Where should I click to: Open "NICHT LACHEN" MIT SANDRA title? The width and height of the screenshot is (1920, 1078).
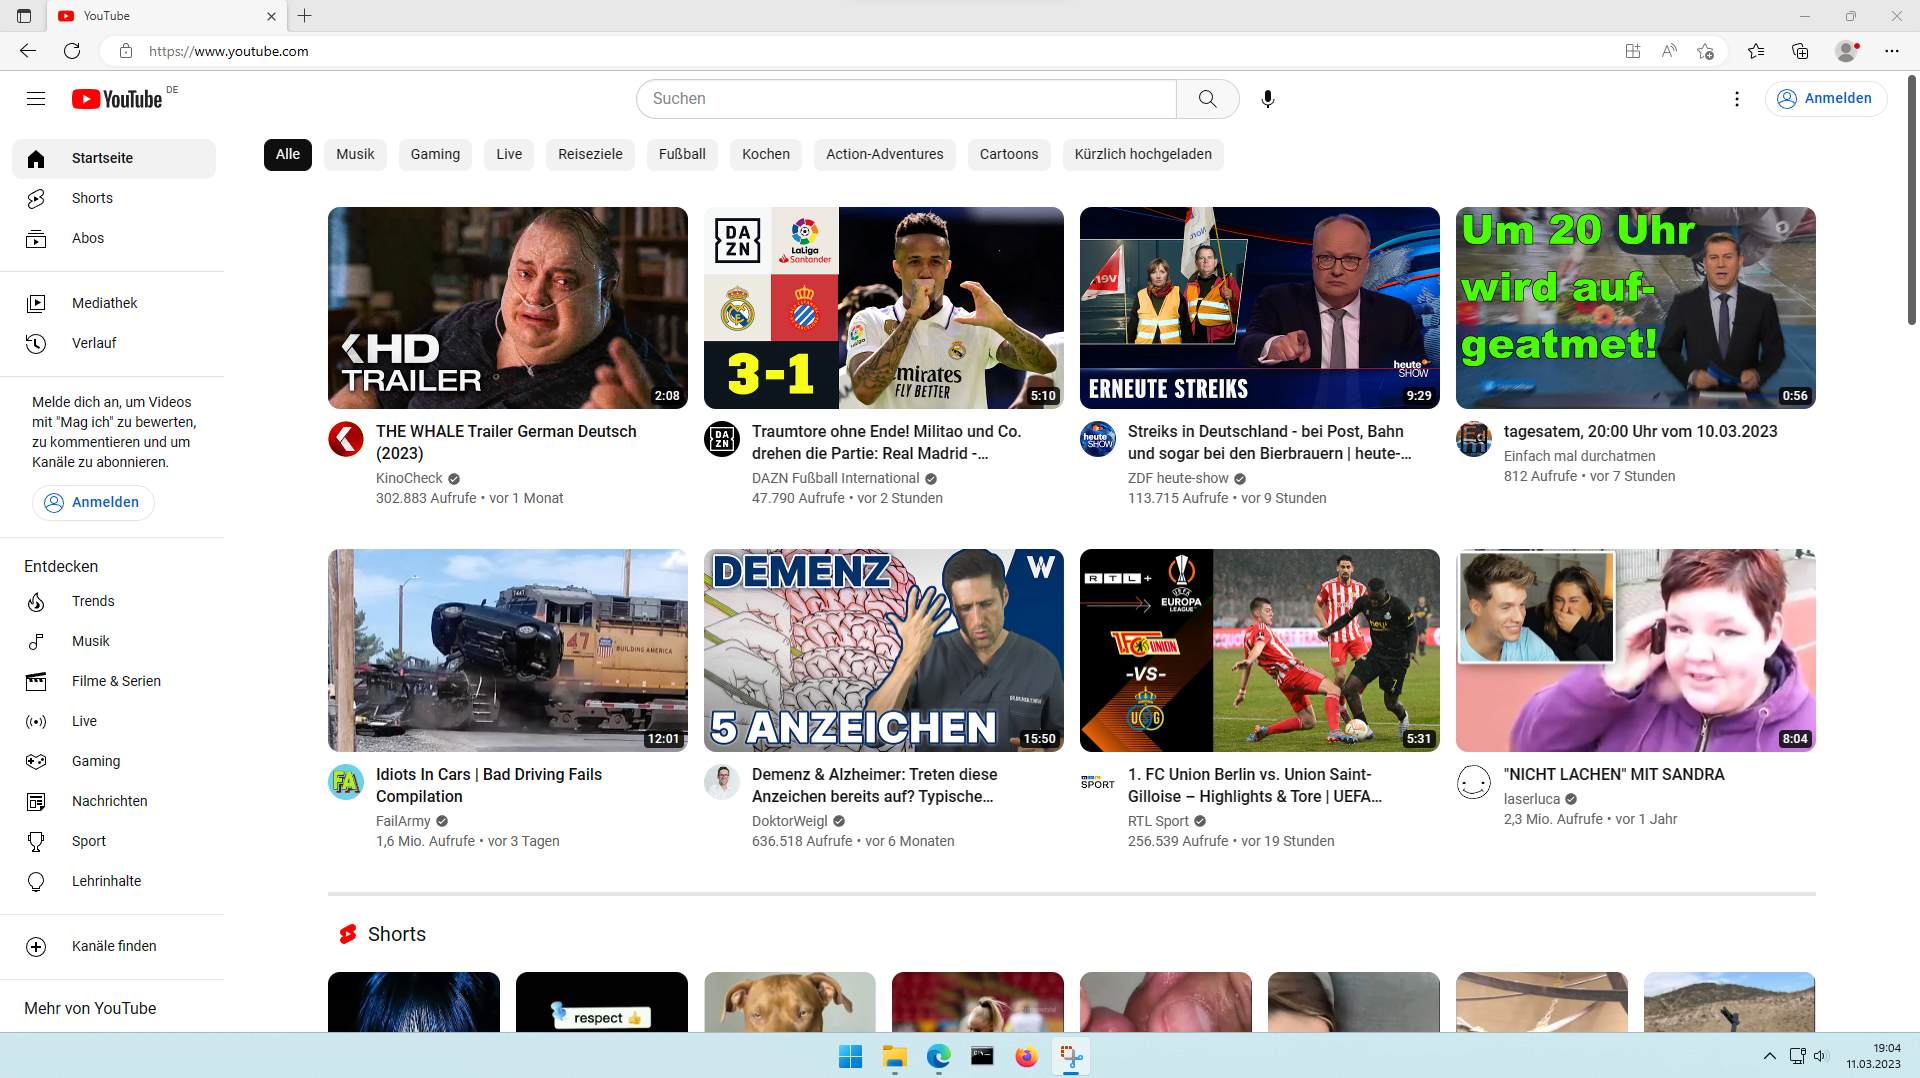pos(1614,774)
